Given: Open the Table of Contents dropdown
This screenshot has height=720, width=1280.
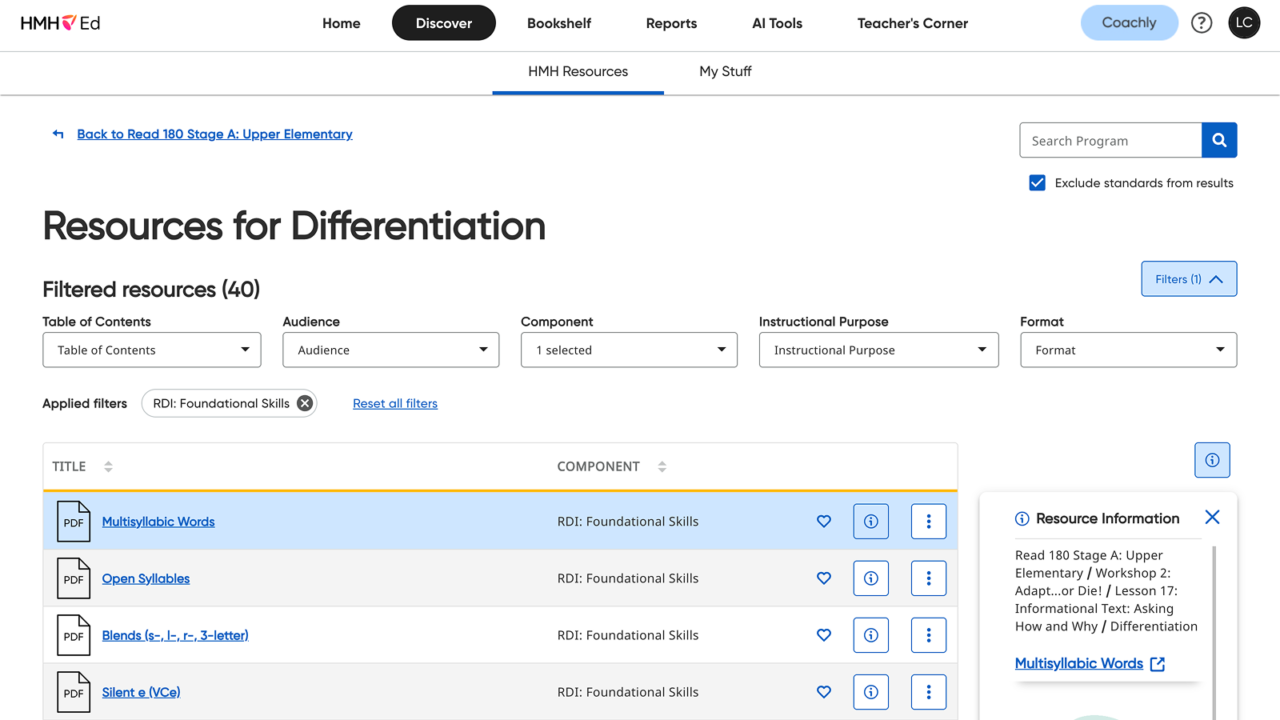Looking at the screenshot, I should pos(151,350).
